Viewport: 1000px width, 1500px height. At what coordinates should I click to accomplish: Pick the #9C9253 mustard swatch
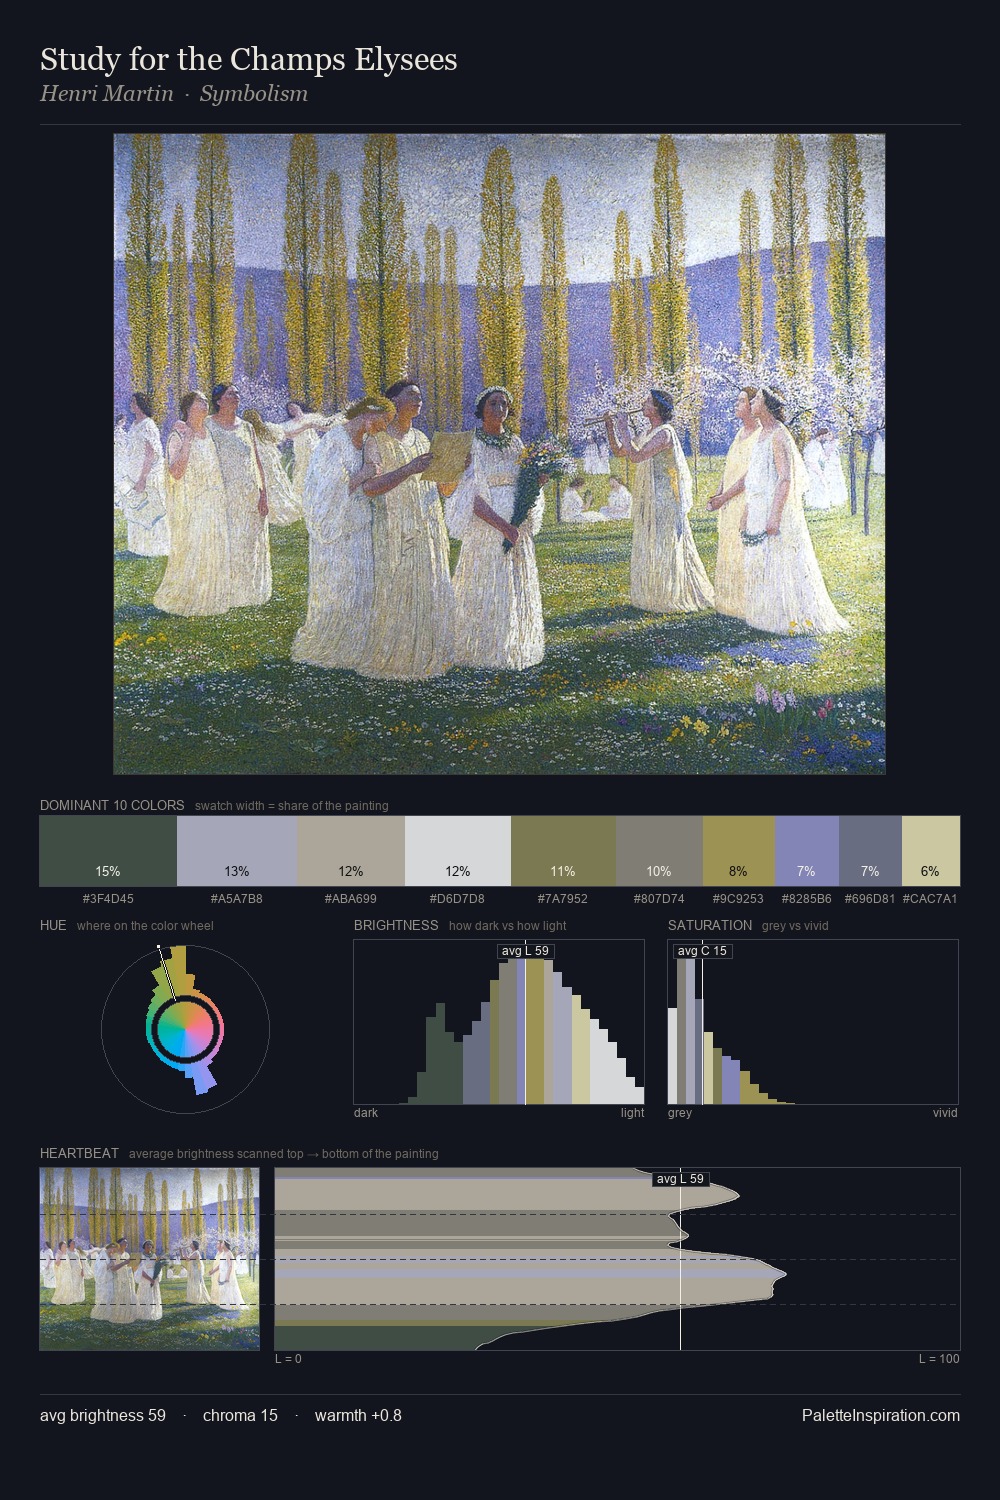739,851
